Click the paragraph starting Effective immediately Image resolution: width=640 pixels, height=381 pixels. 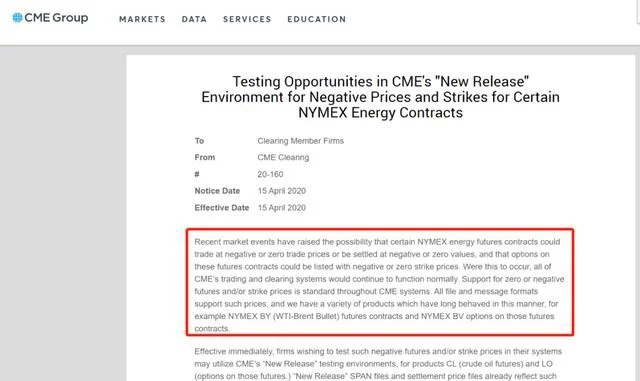[x=378, y=363]
